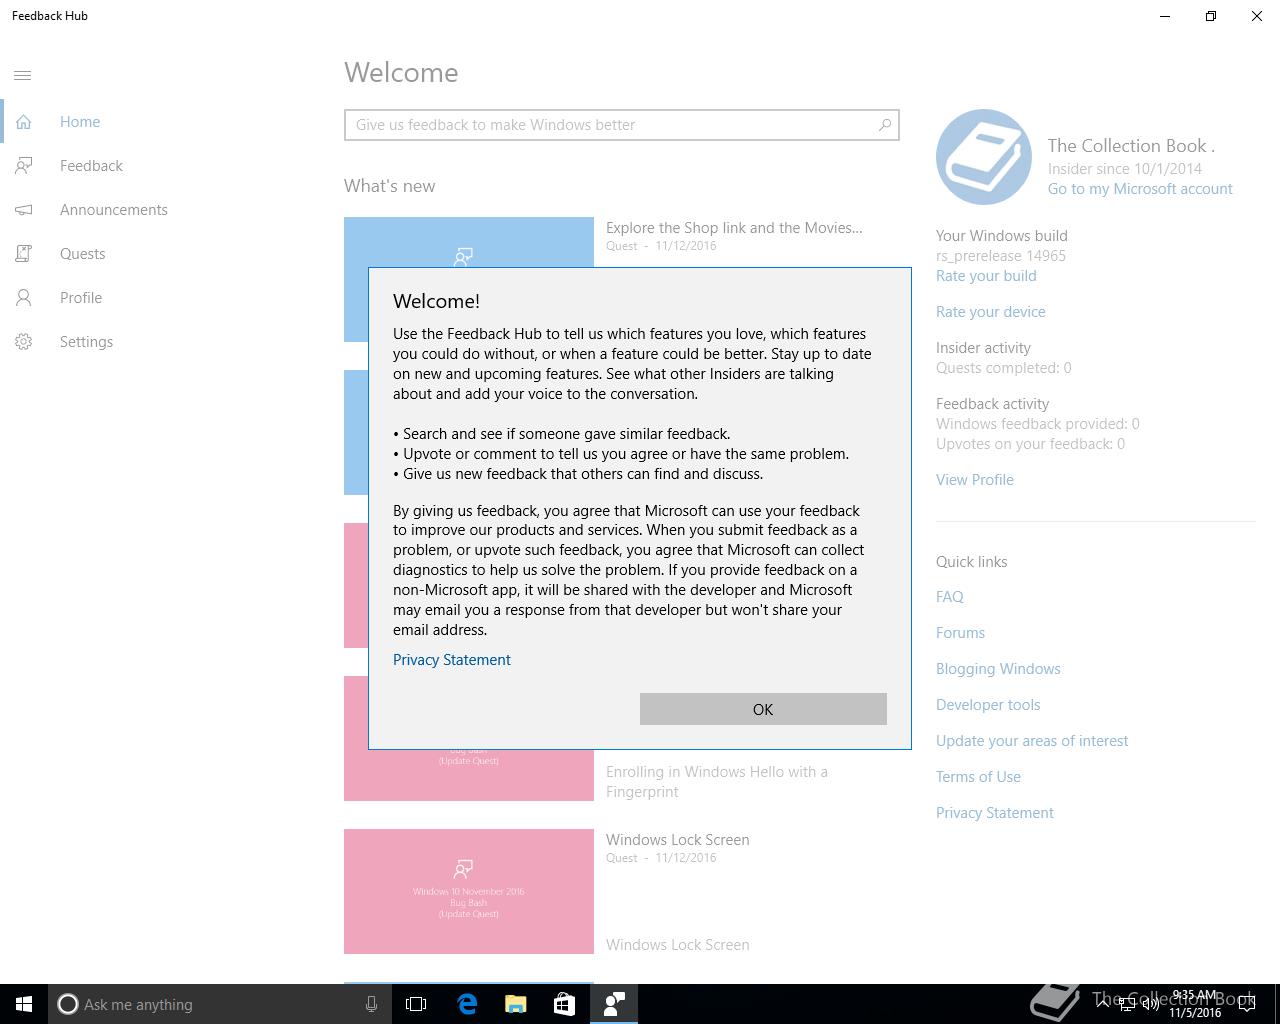1280x1024 pixels.
Task: Click the Windows Lock Screen quest title
Action: (678, 840)
